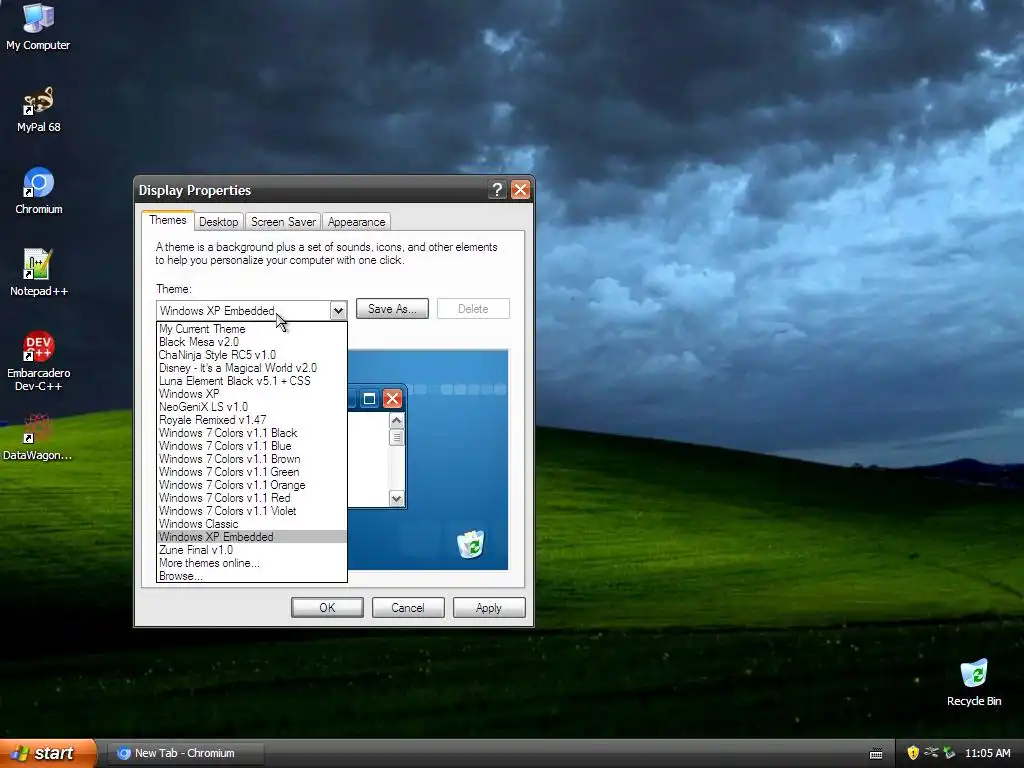Choose Black Mesa v2.0 theme
Viewport: 1024px width, 768px height.
coord(251,342)
